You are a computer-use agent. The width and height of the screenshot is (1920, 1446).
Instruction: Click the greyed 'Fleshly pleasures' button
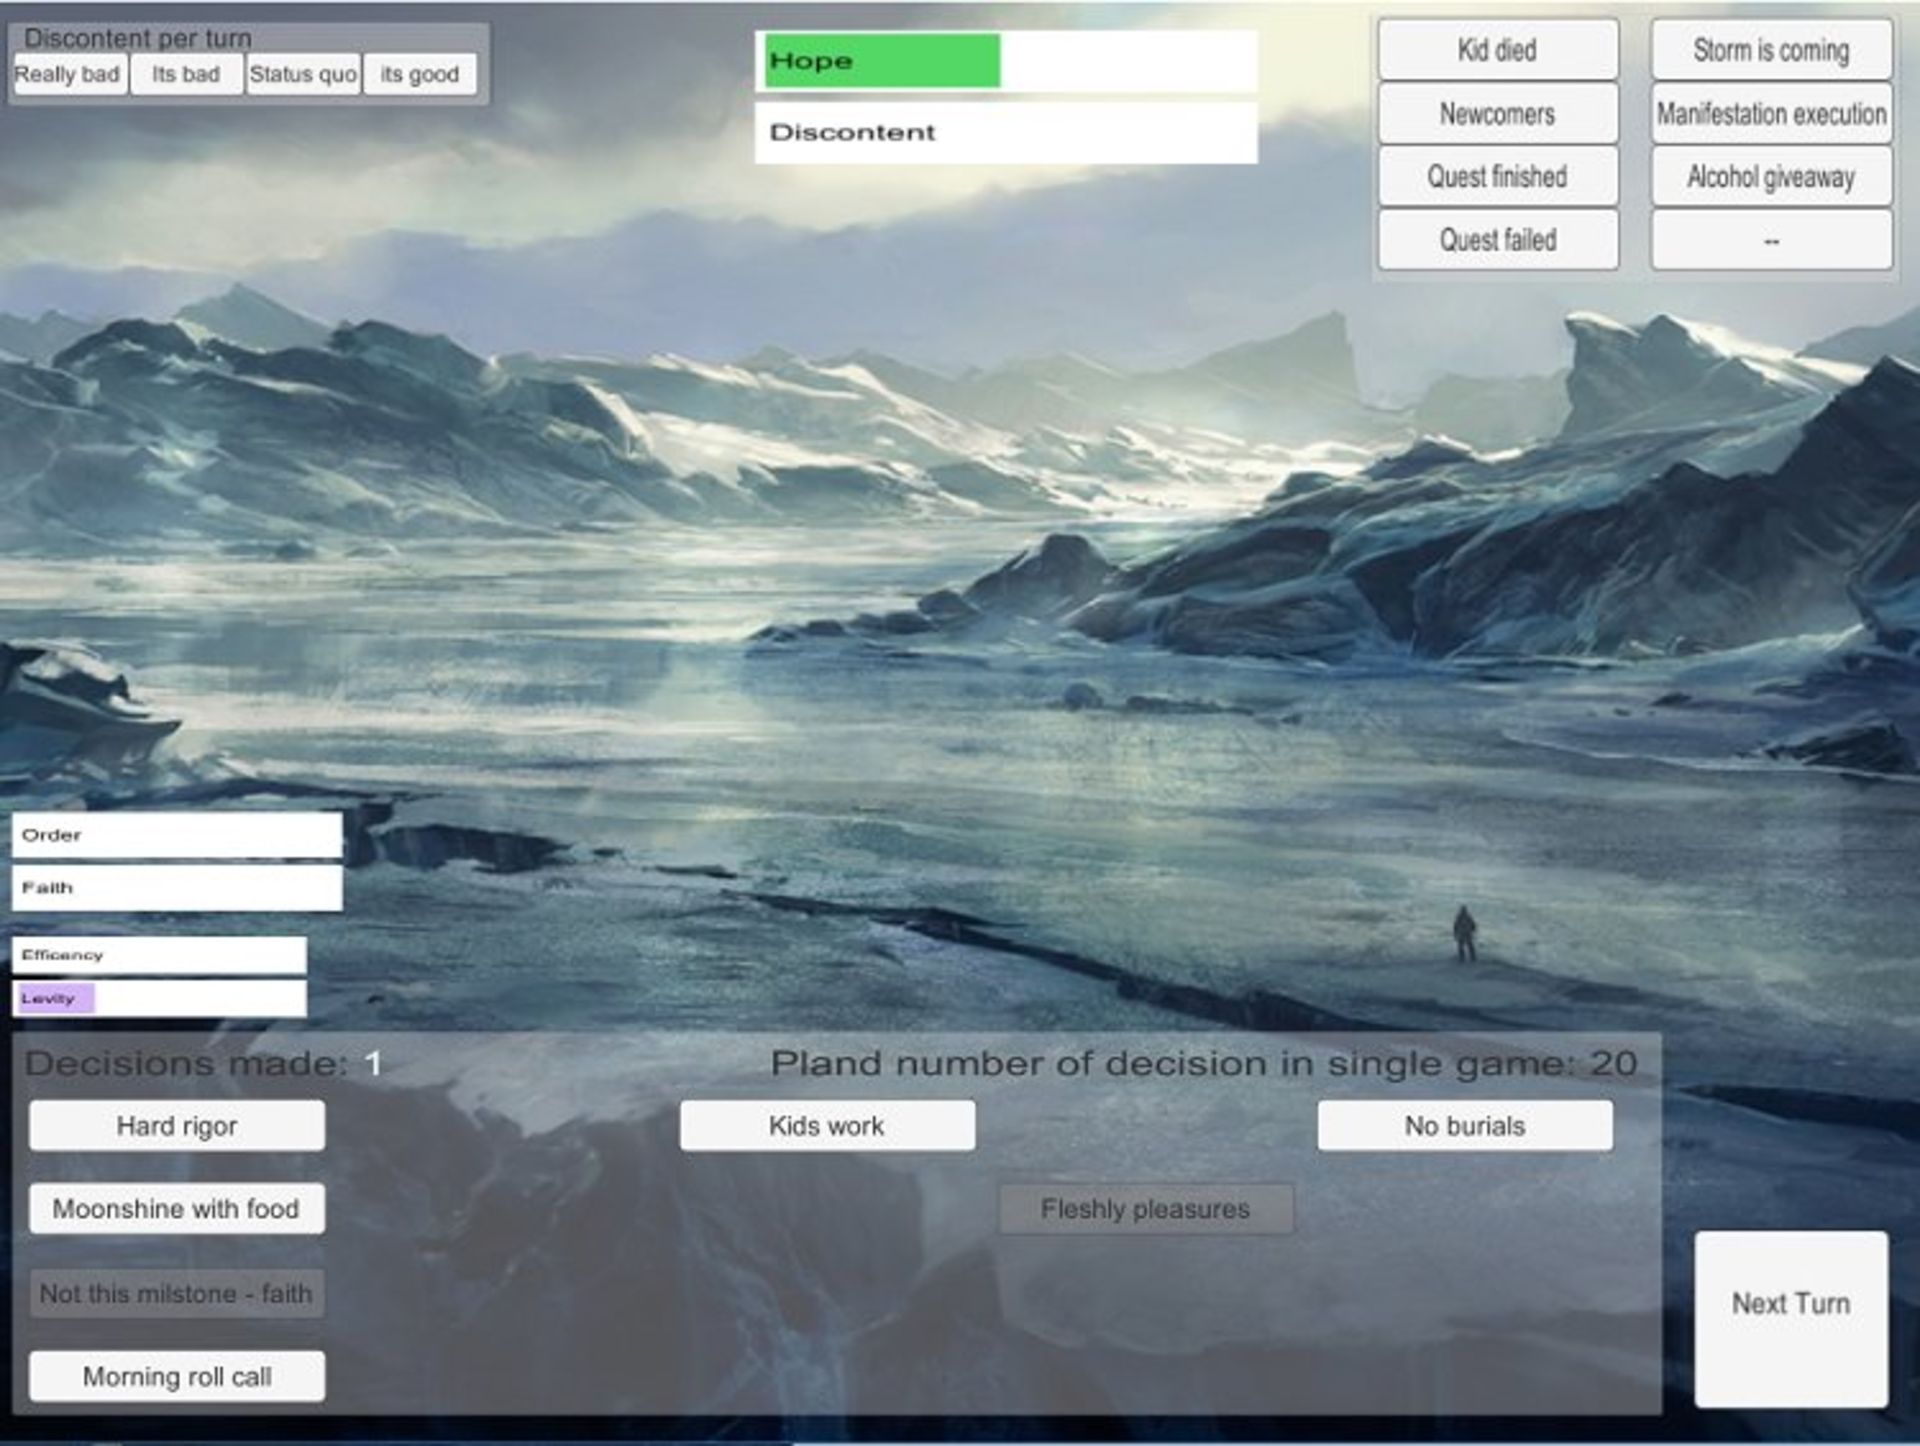pos(1146,1209)
